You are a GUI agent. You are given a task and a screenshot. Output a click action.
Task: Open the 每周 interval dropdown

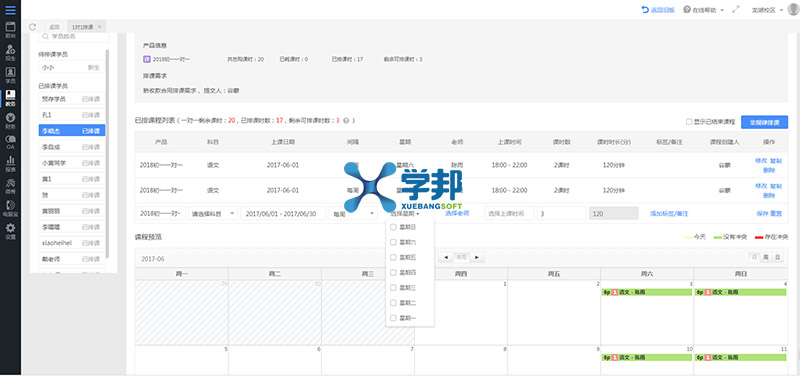[x=353, y=214]
